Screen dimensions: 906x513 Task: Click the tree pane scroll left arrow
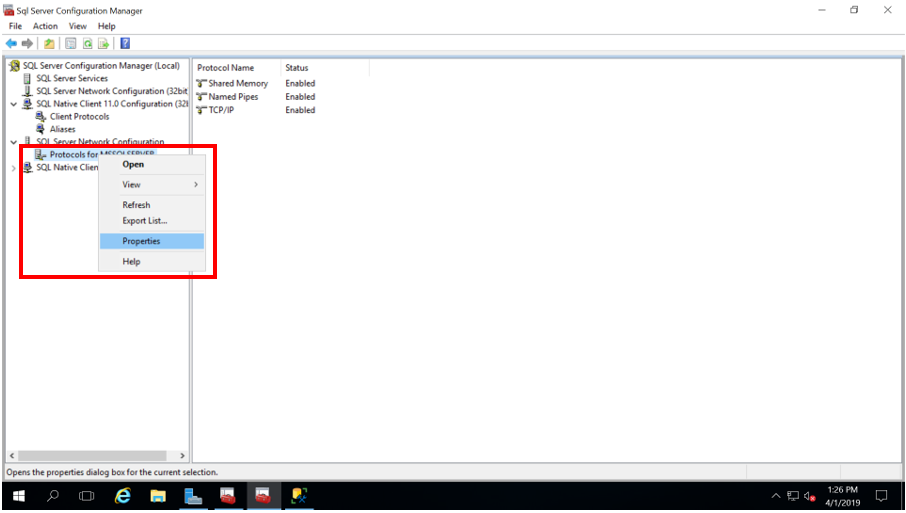[12, 456]
